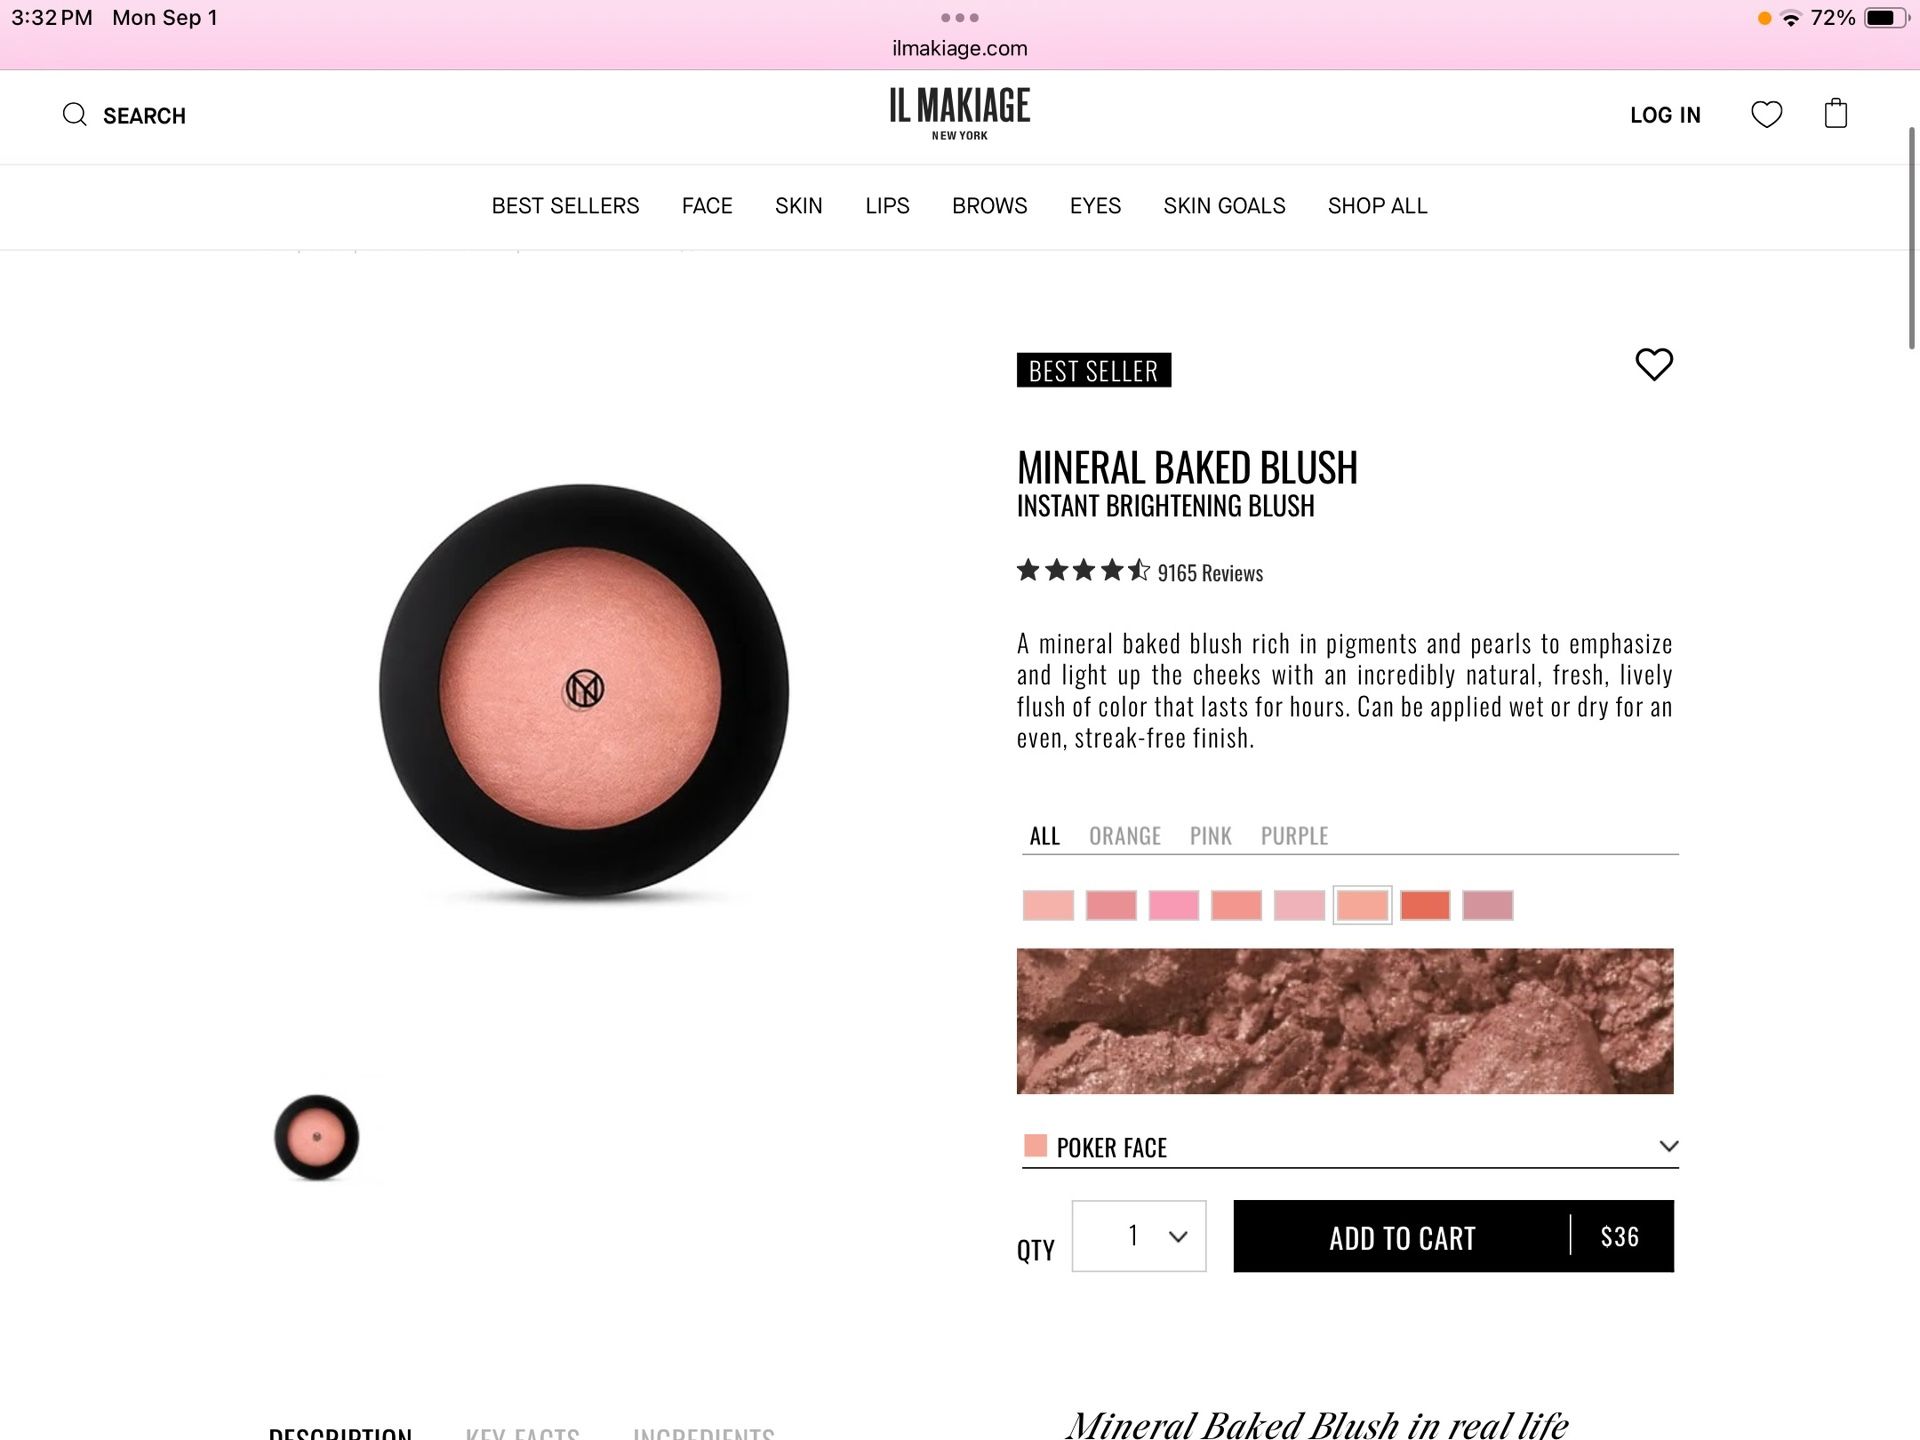Click the Log In link
Viewport: 1920px width, 1440px height.
coord(1665,115)
